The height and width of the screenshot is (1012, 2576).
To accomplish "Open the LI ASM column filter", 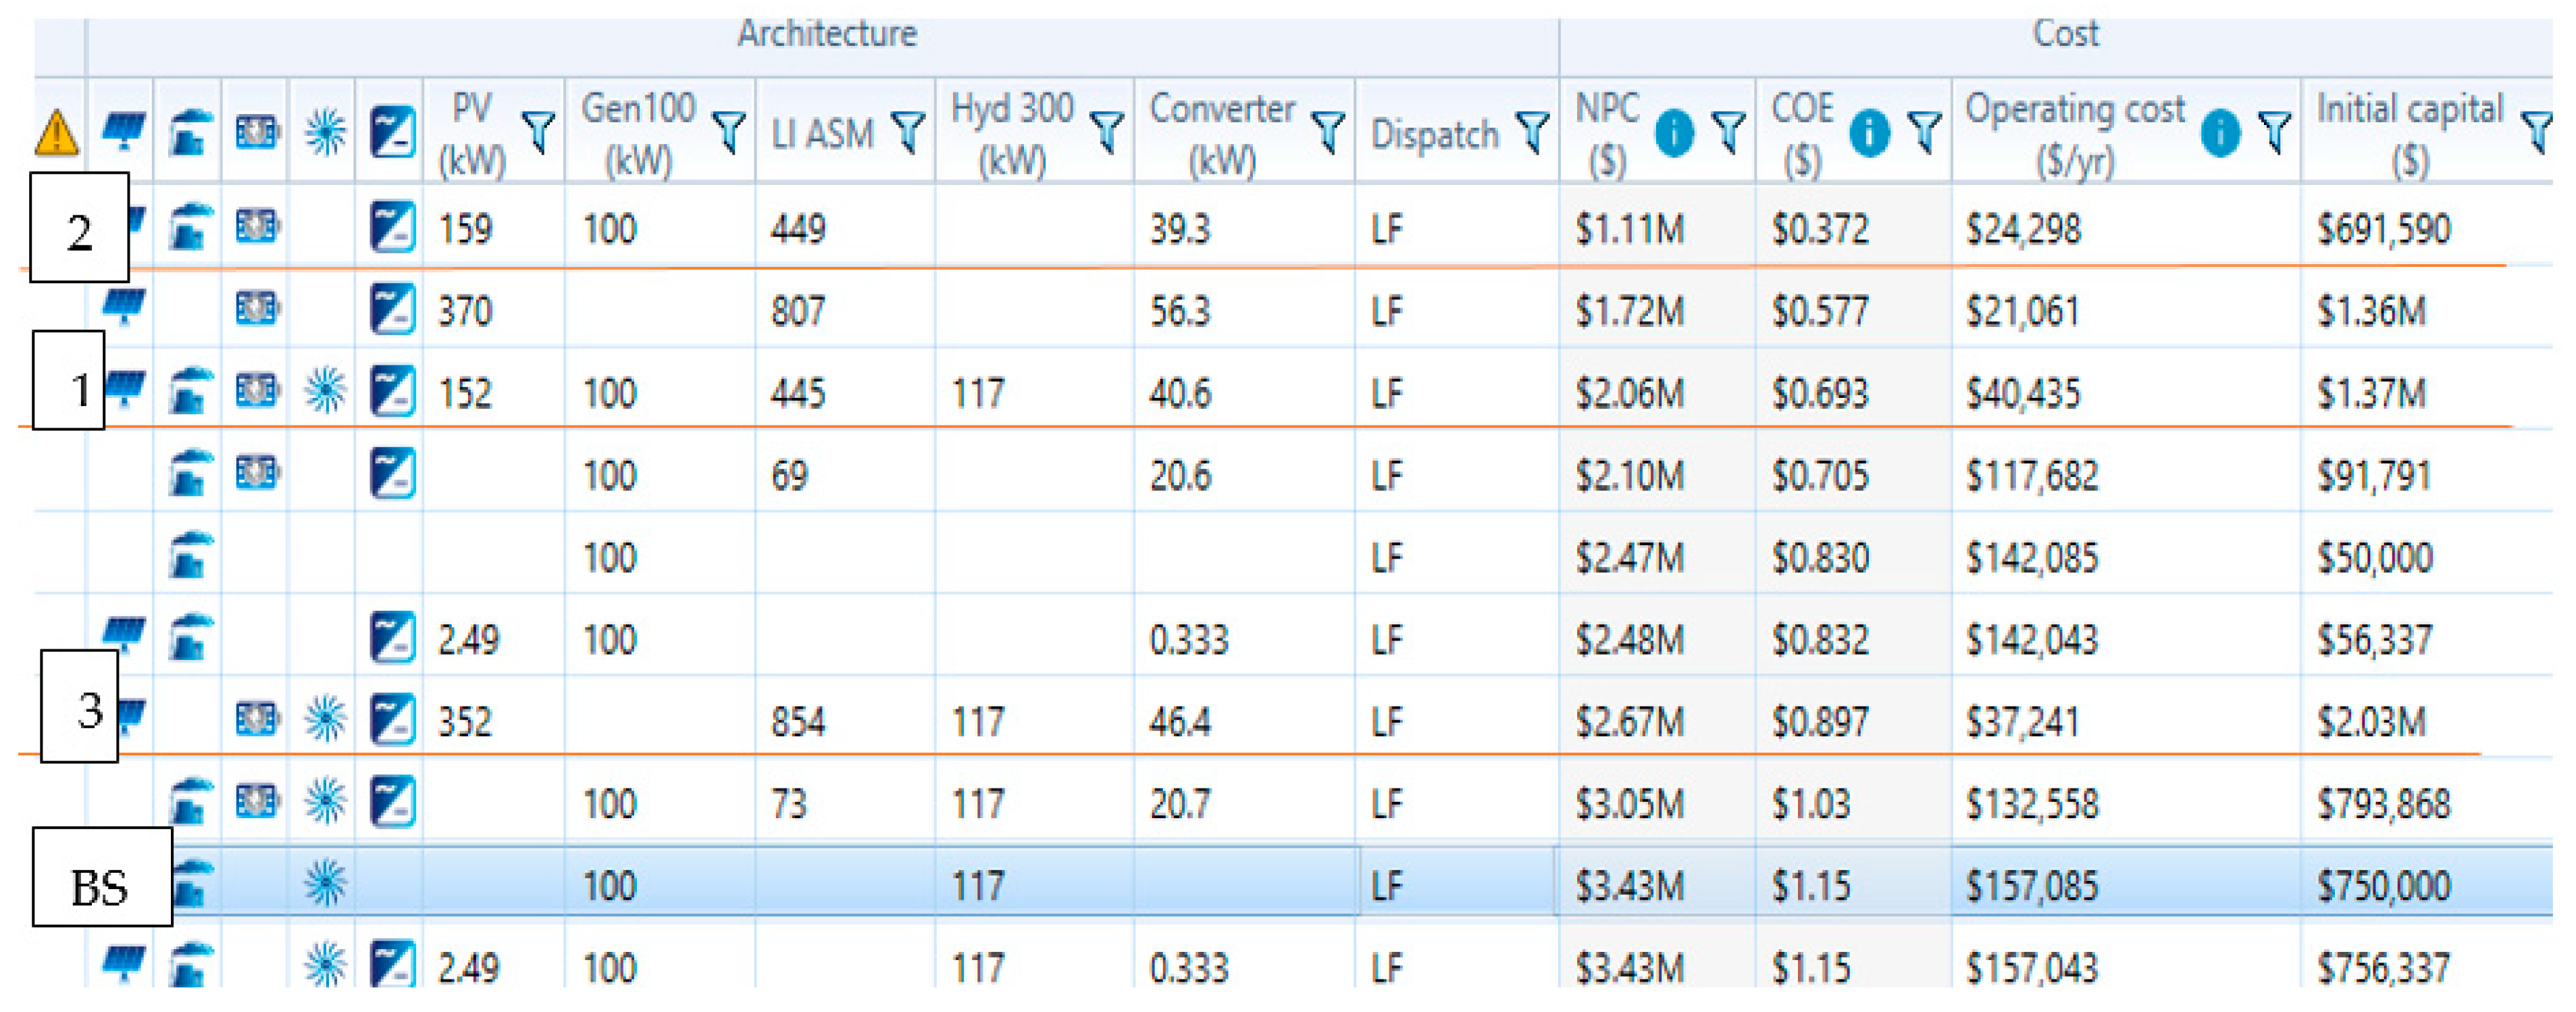I will click(909, 131).
